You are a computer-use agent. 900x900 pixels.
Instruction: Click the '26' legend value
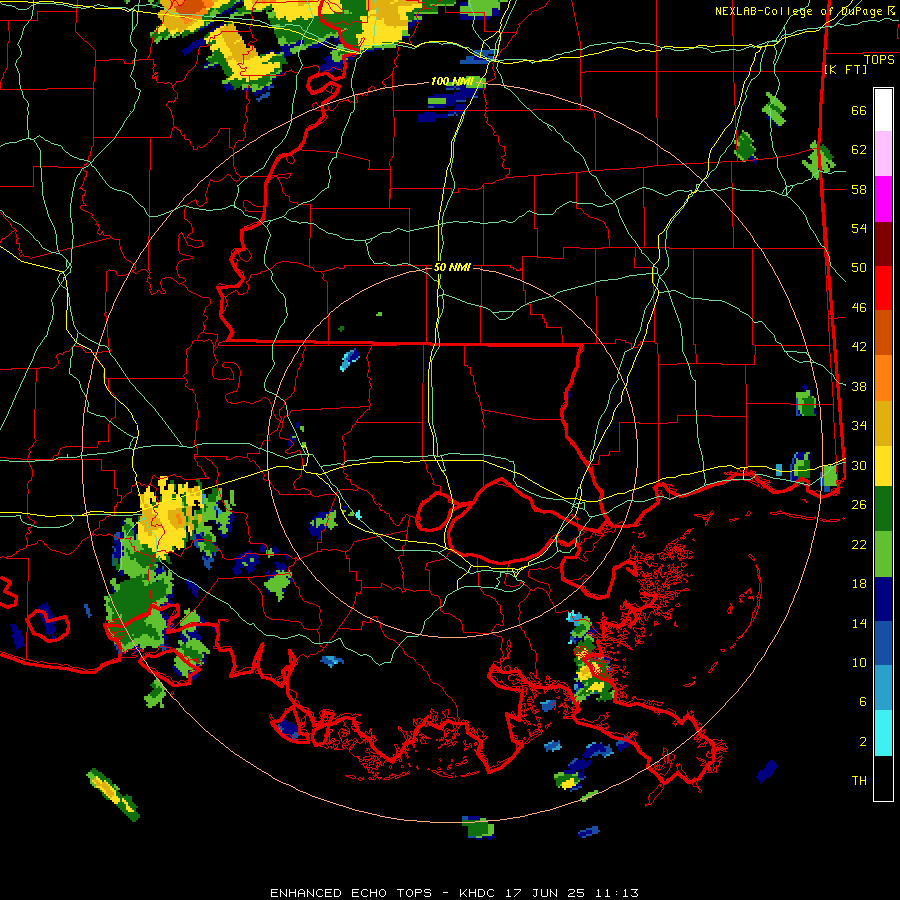click(859, 505)
